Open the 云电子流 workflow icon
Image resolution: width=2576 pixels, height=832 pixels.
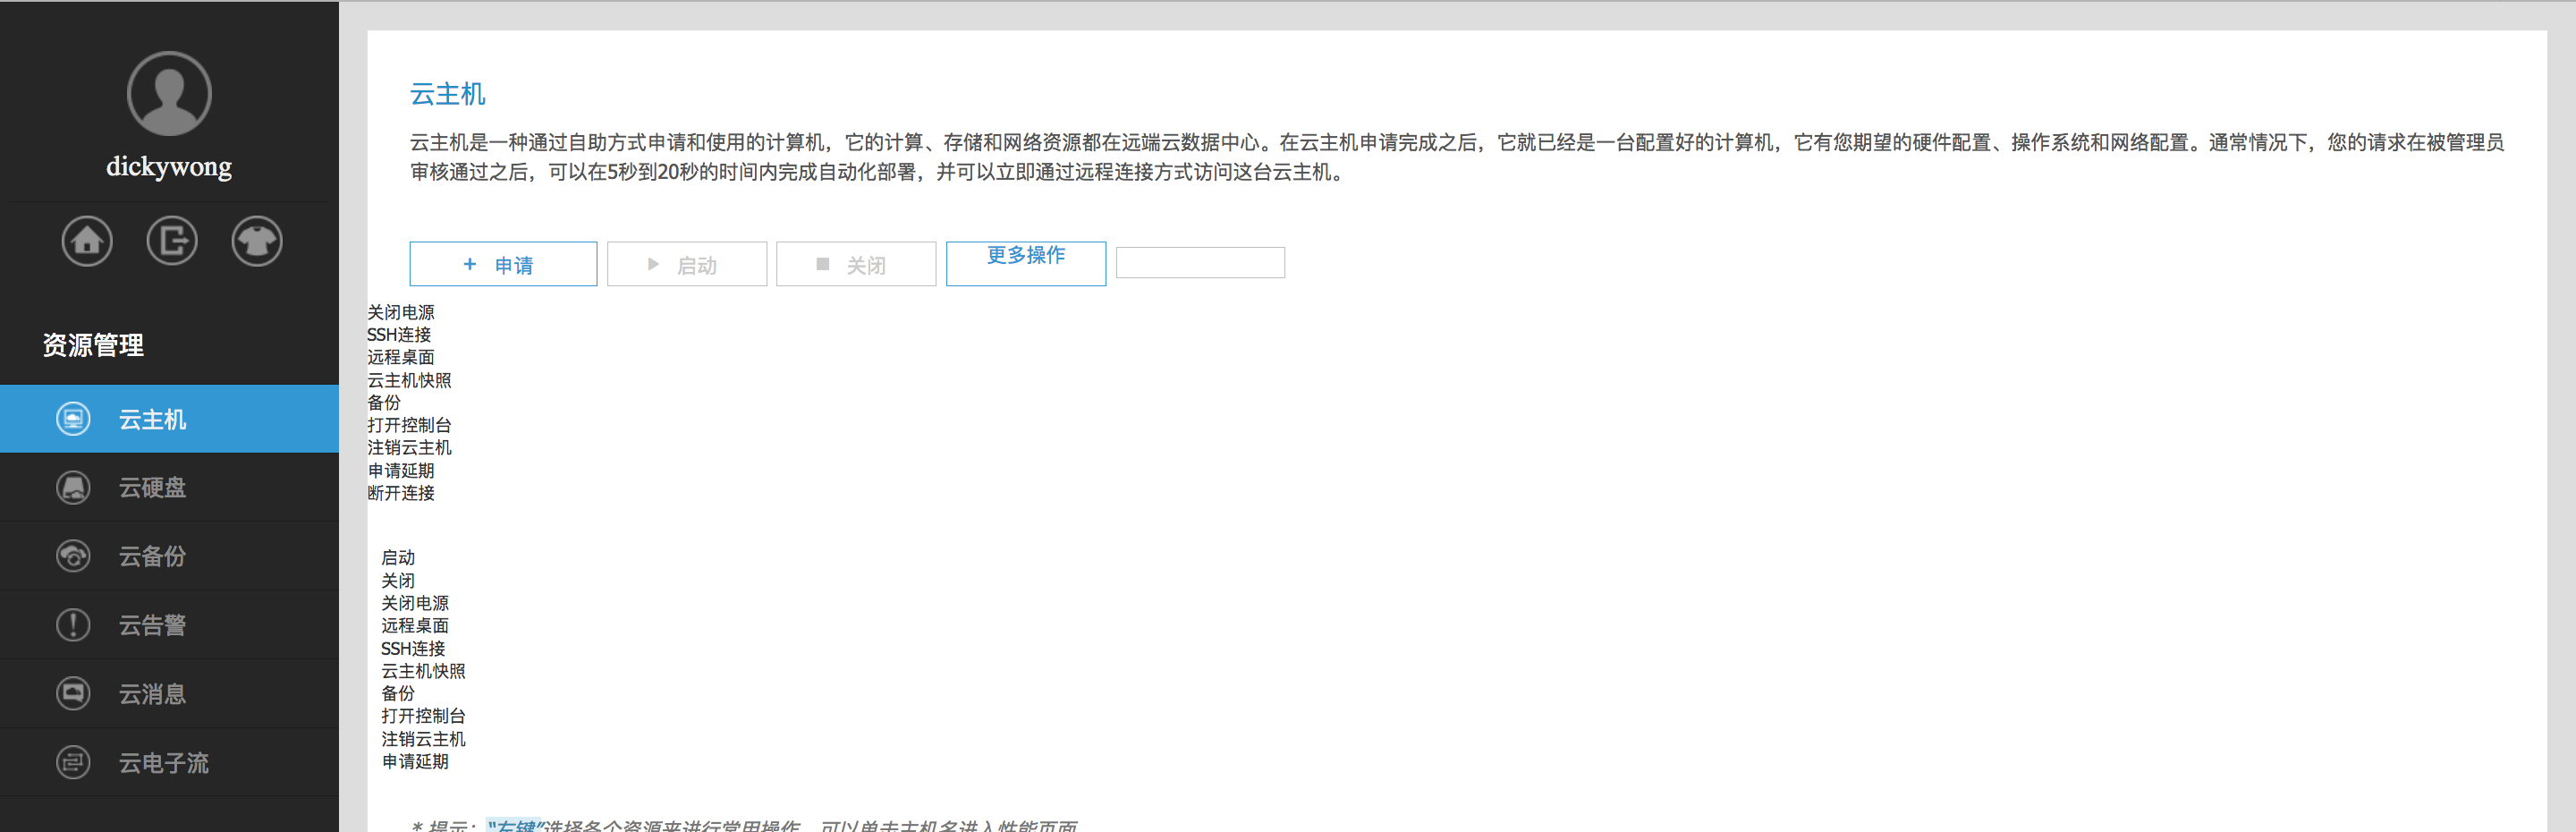point(73,763)
